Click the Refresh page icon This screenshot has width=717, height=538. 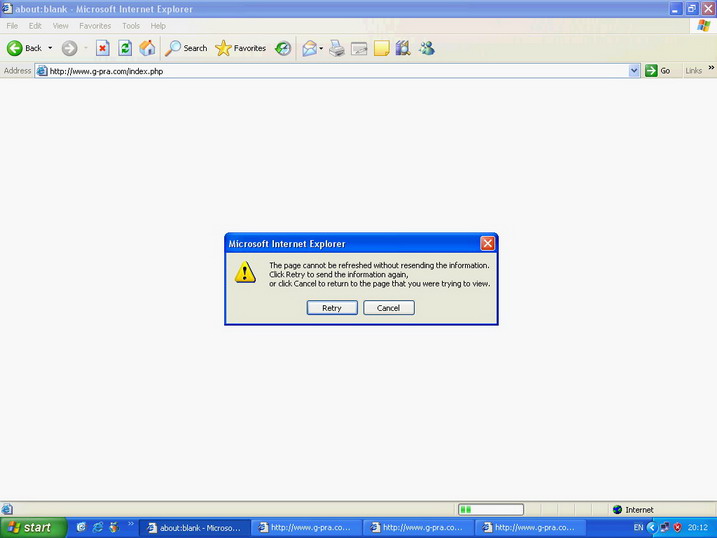pos(125,48)
